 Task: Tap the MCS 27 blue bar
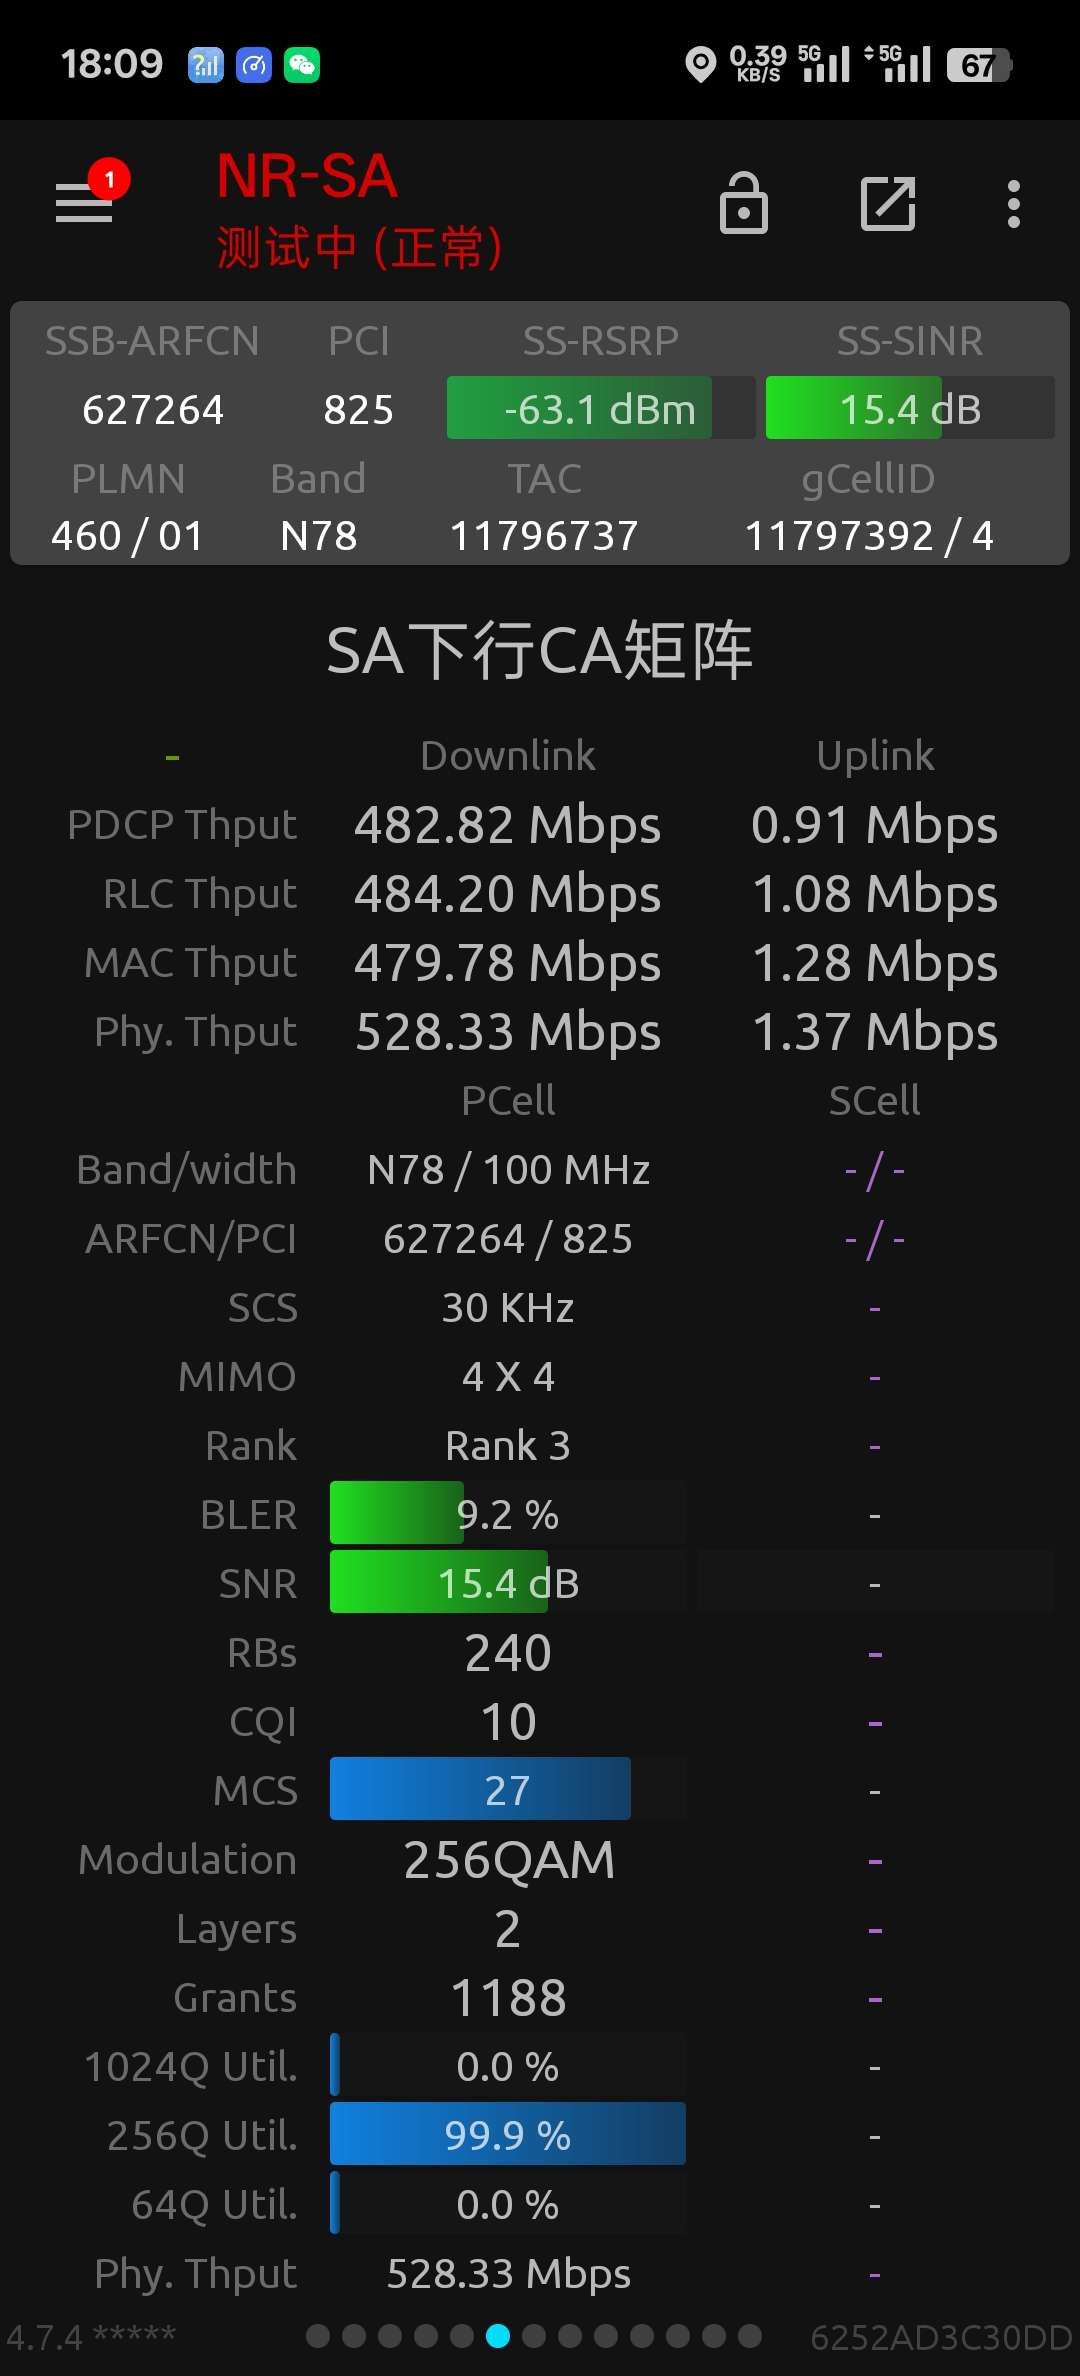[x=508, y=1789]
